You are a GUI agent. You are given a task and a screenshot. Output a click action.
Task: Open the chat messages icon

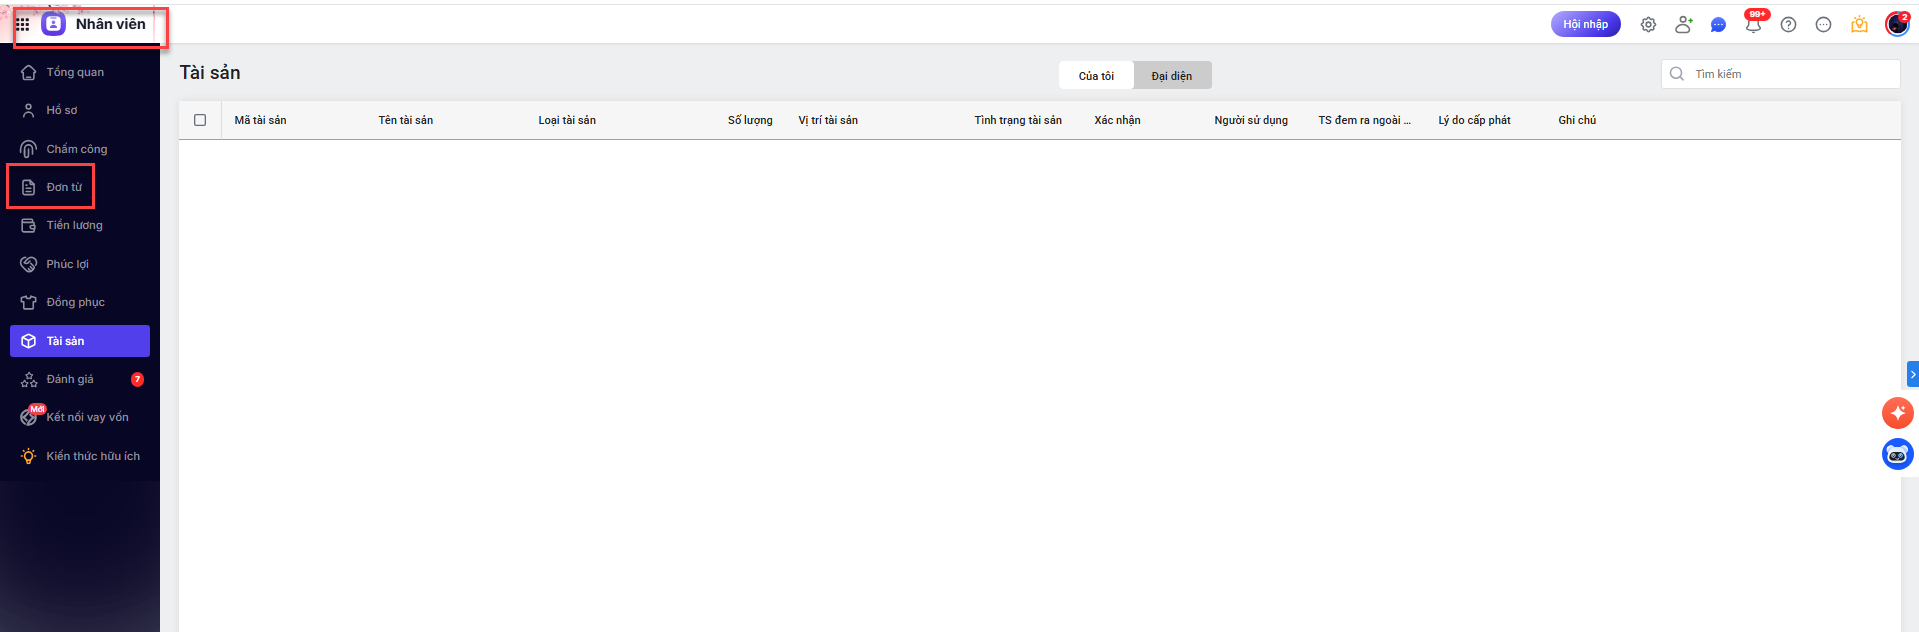click(1718, 25)
